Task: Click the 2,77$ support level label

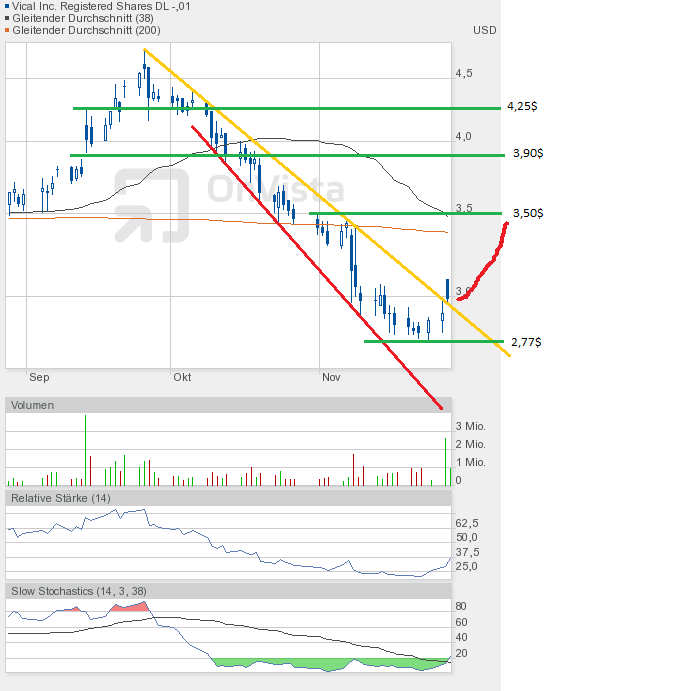Action: coord(526,342)
